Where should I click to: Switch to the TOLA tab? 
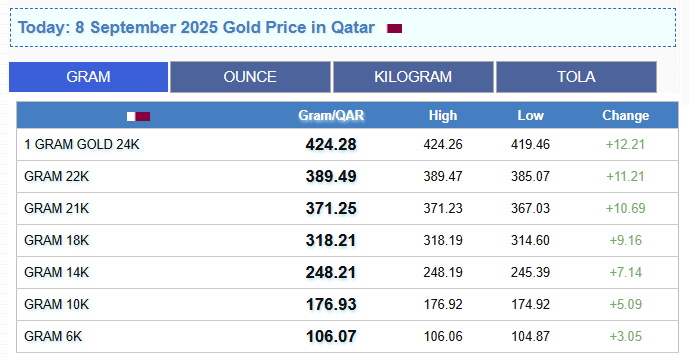coord(576,77)
